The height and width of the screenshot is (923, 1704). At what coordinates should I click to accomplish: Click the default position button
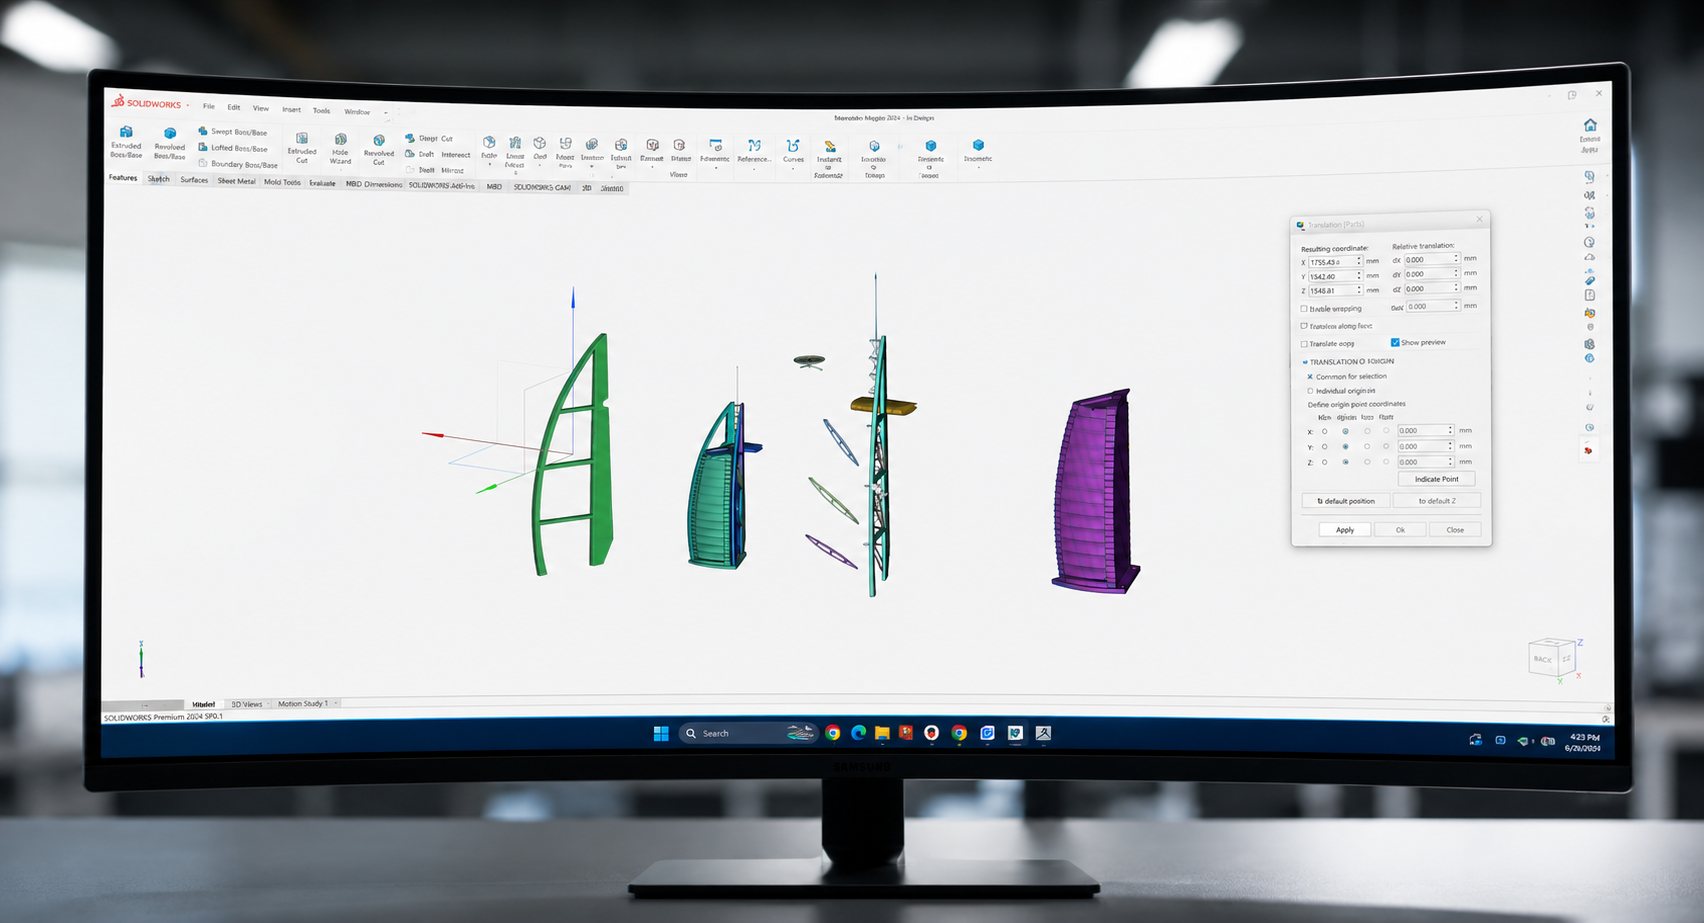pyautogui.click(x=1346, y=501)
